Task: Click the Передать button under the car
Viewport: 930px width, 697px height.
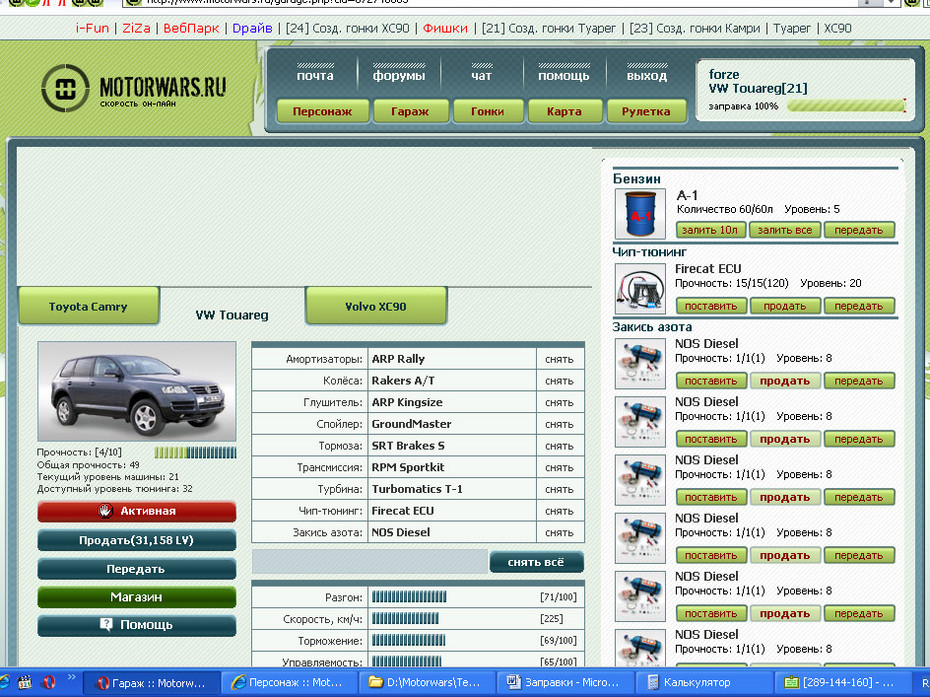Action: click(x=136, y=569)
